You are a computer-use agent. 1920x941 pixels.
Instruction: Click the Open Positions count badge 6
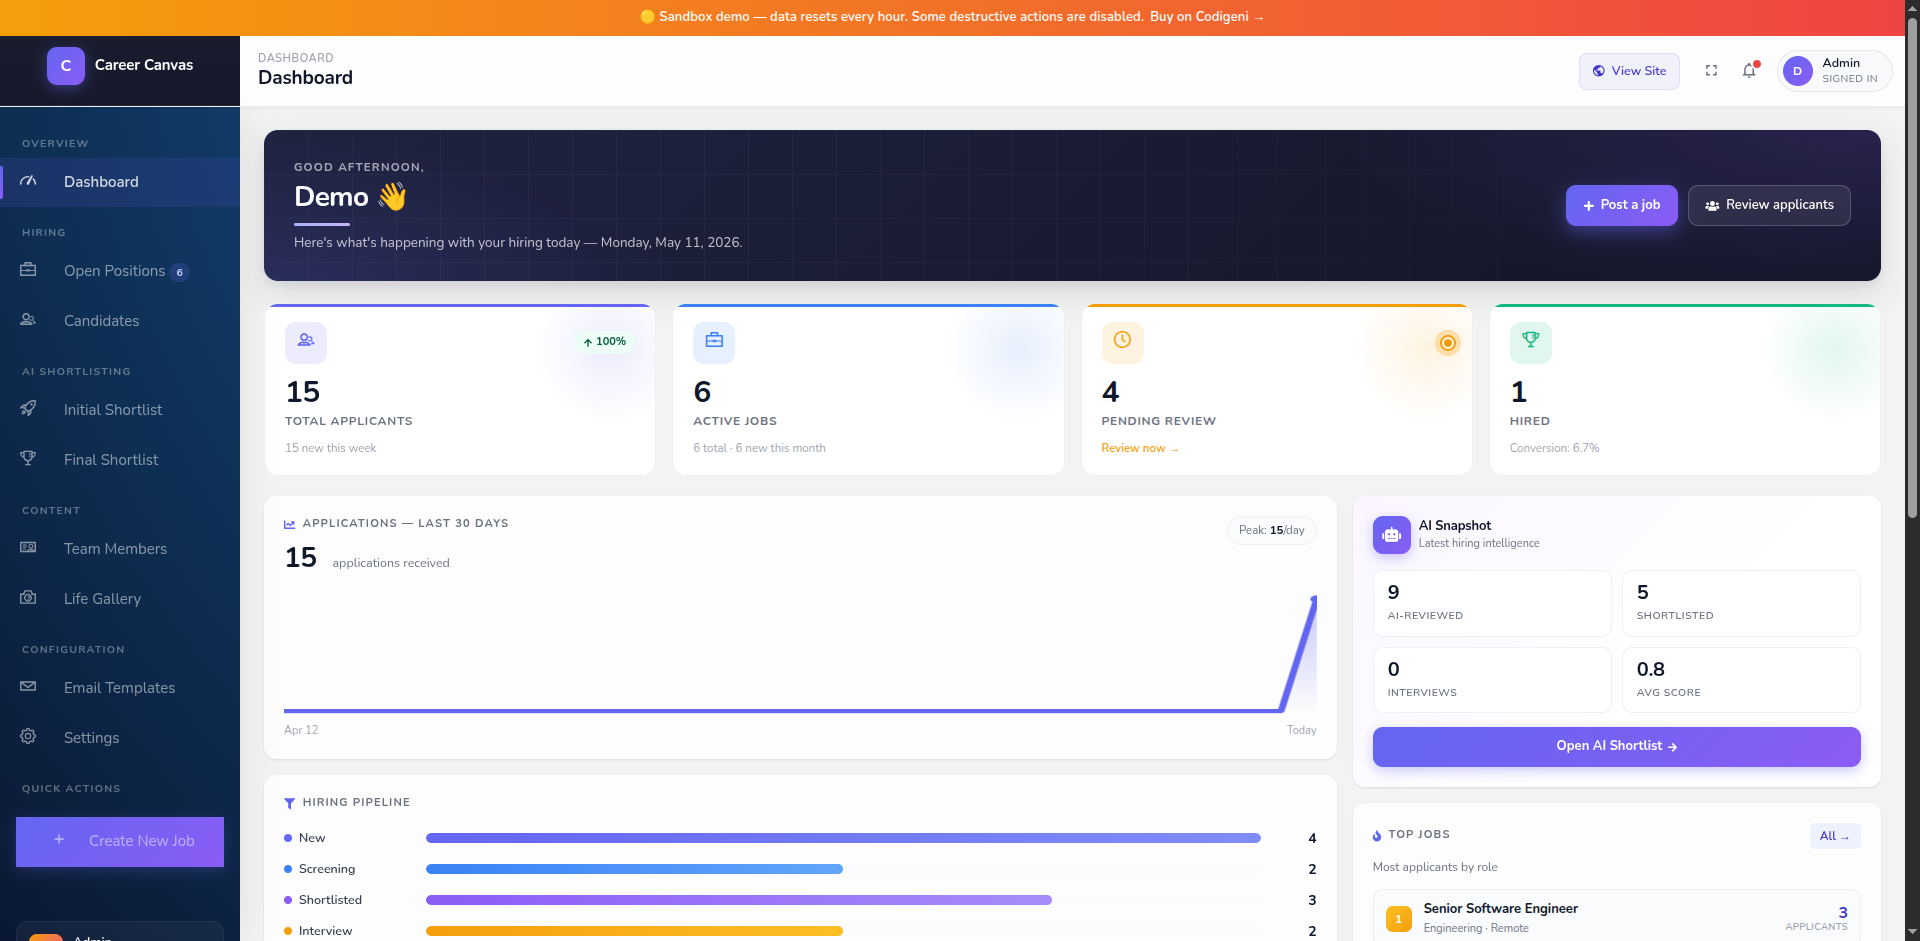point(180,272)
